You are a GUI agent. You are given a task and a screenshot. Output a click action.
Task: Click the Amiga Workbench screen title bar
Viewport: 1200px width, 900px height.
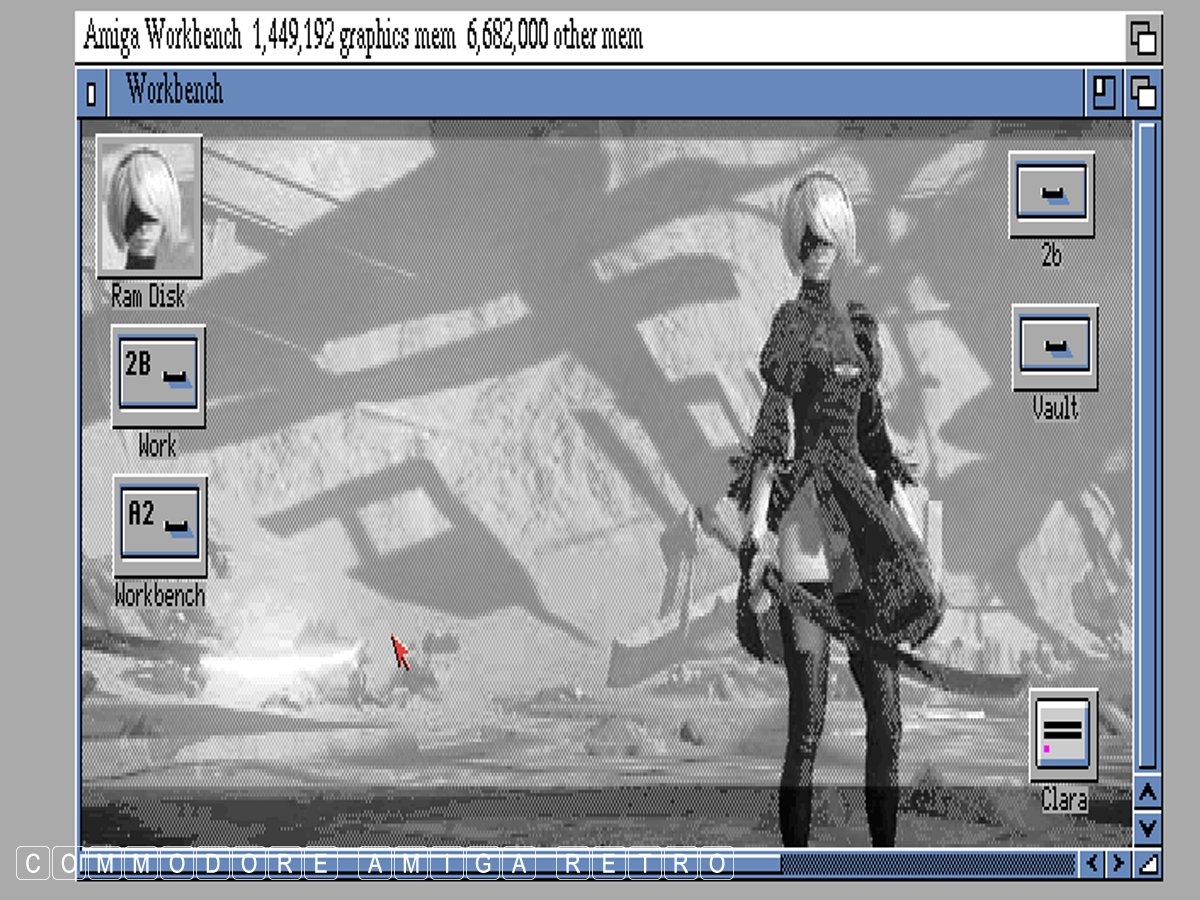tap(800, 38)
